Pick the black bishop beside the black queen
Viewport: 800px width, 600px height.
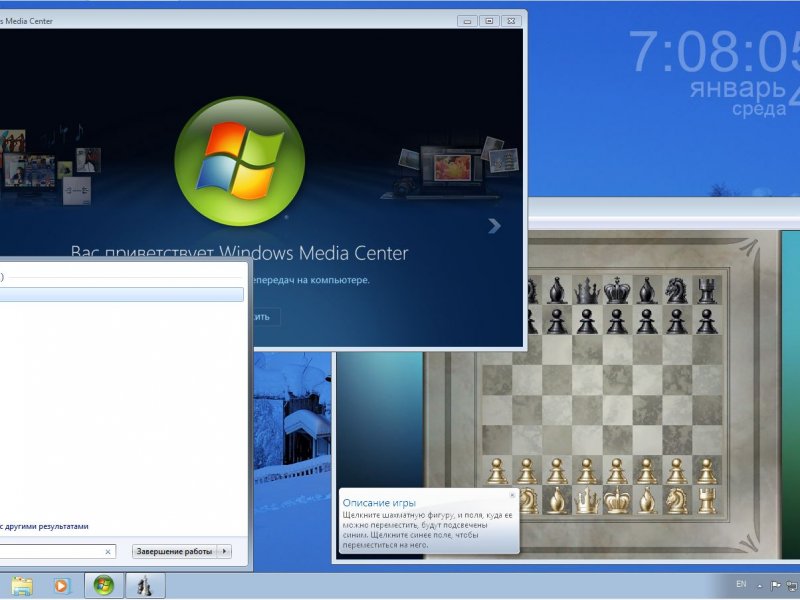(x=557, y=290)
